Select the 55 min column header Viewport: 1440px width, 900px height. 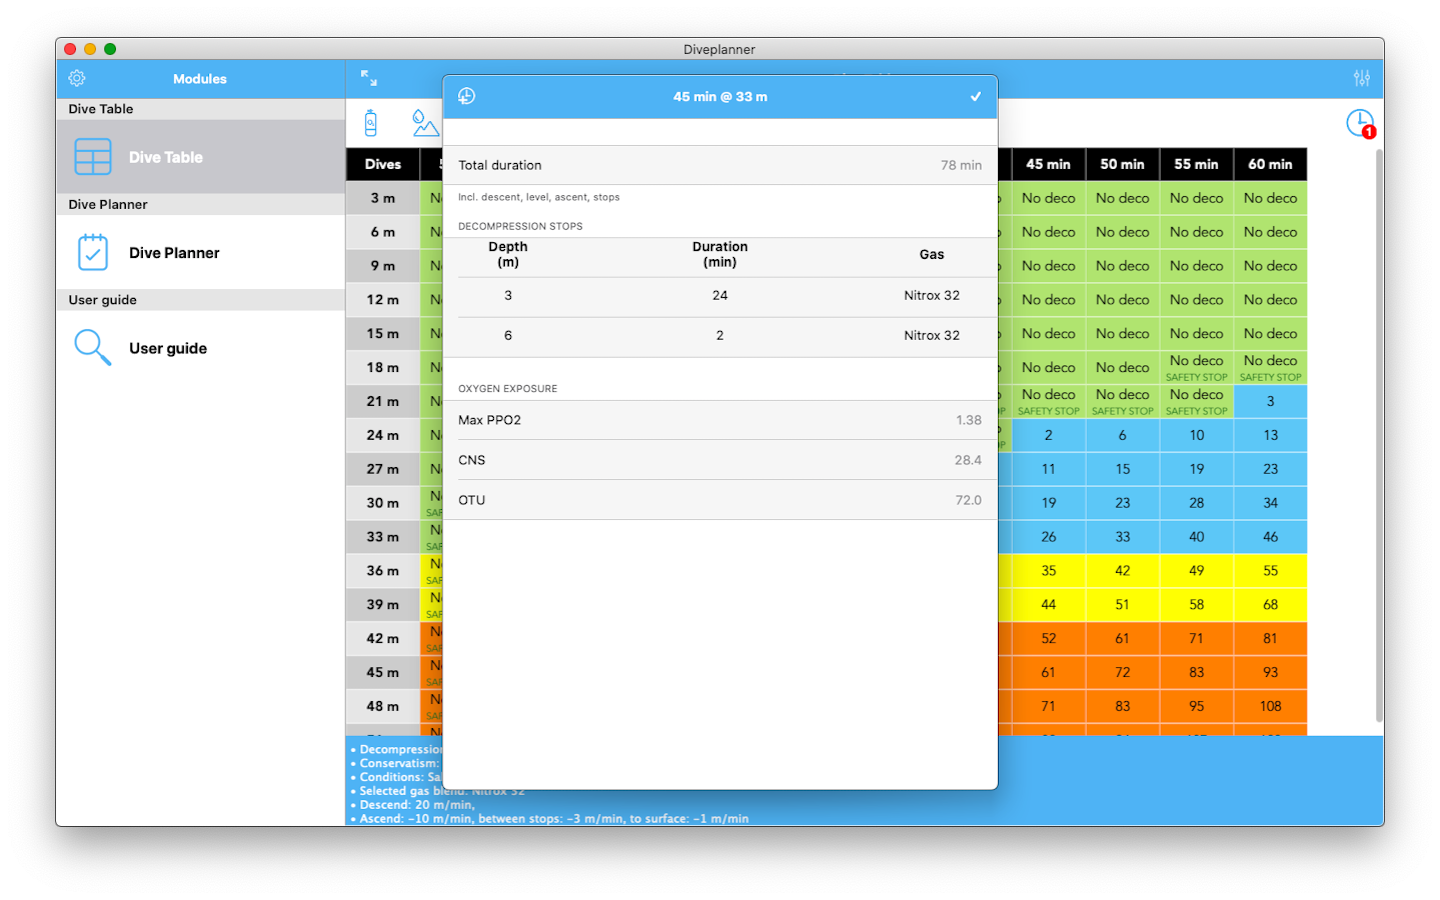(x=1196, y=164)
